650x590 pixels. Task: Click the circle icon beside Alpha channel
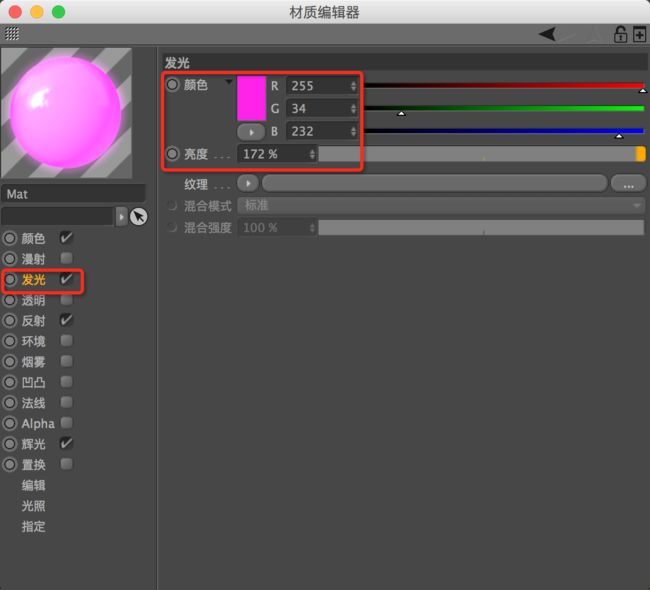(x=10, y=423)
